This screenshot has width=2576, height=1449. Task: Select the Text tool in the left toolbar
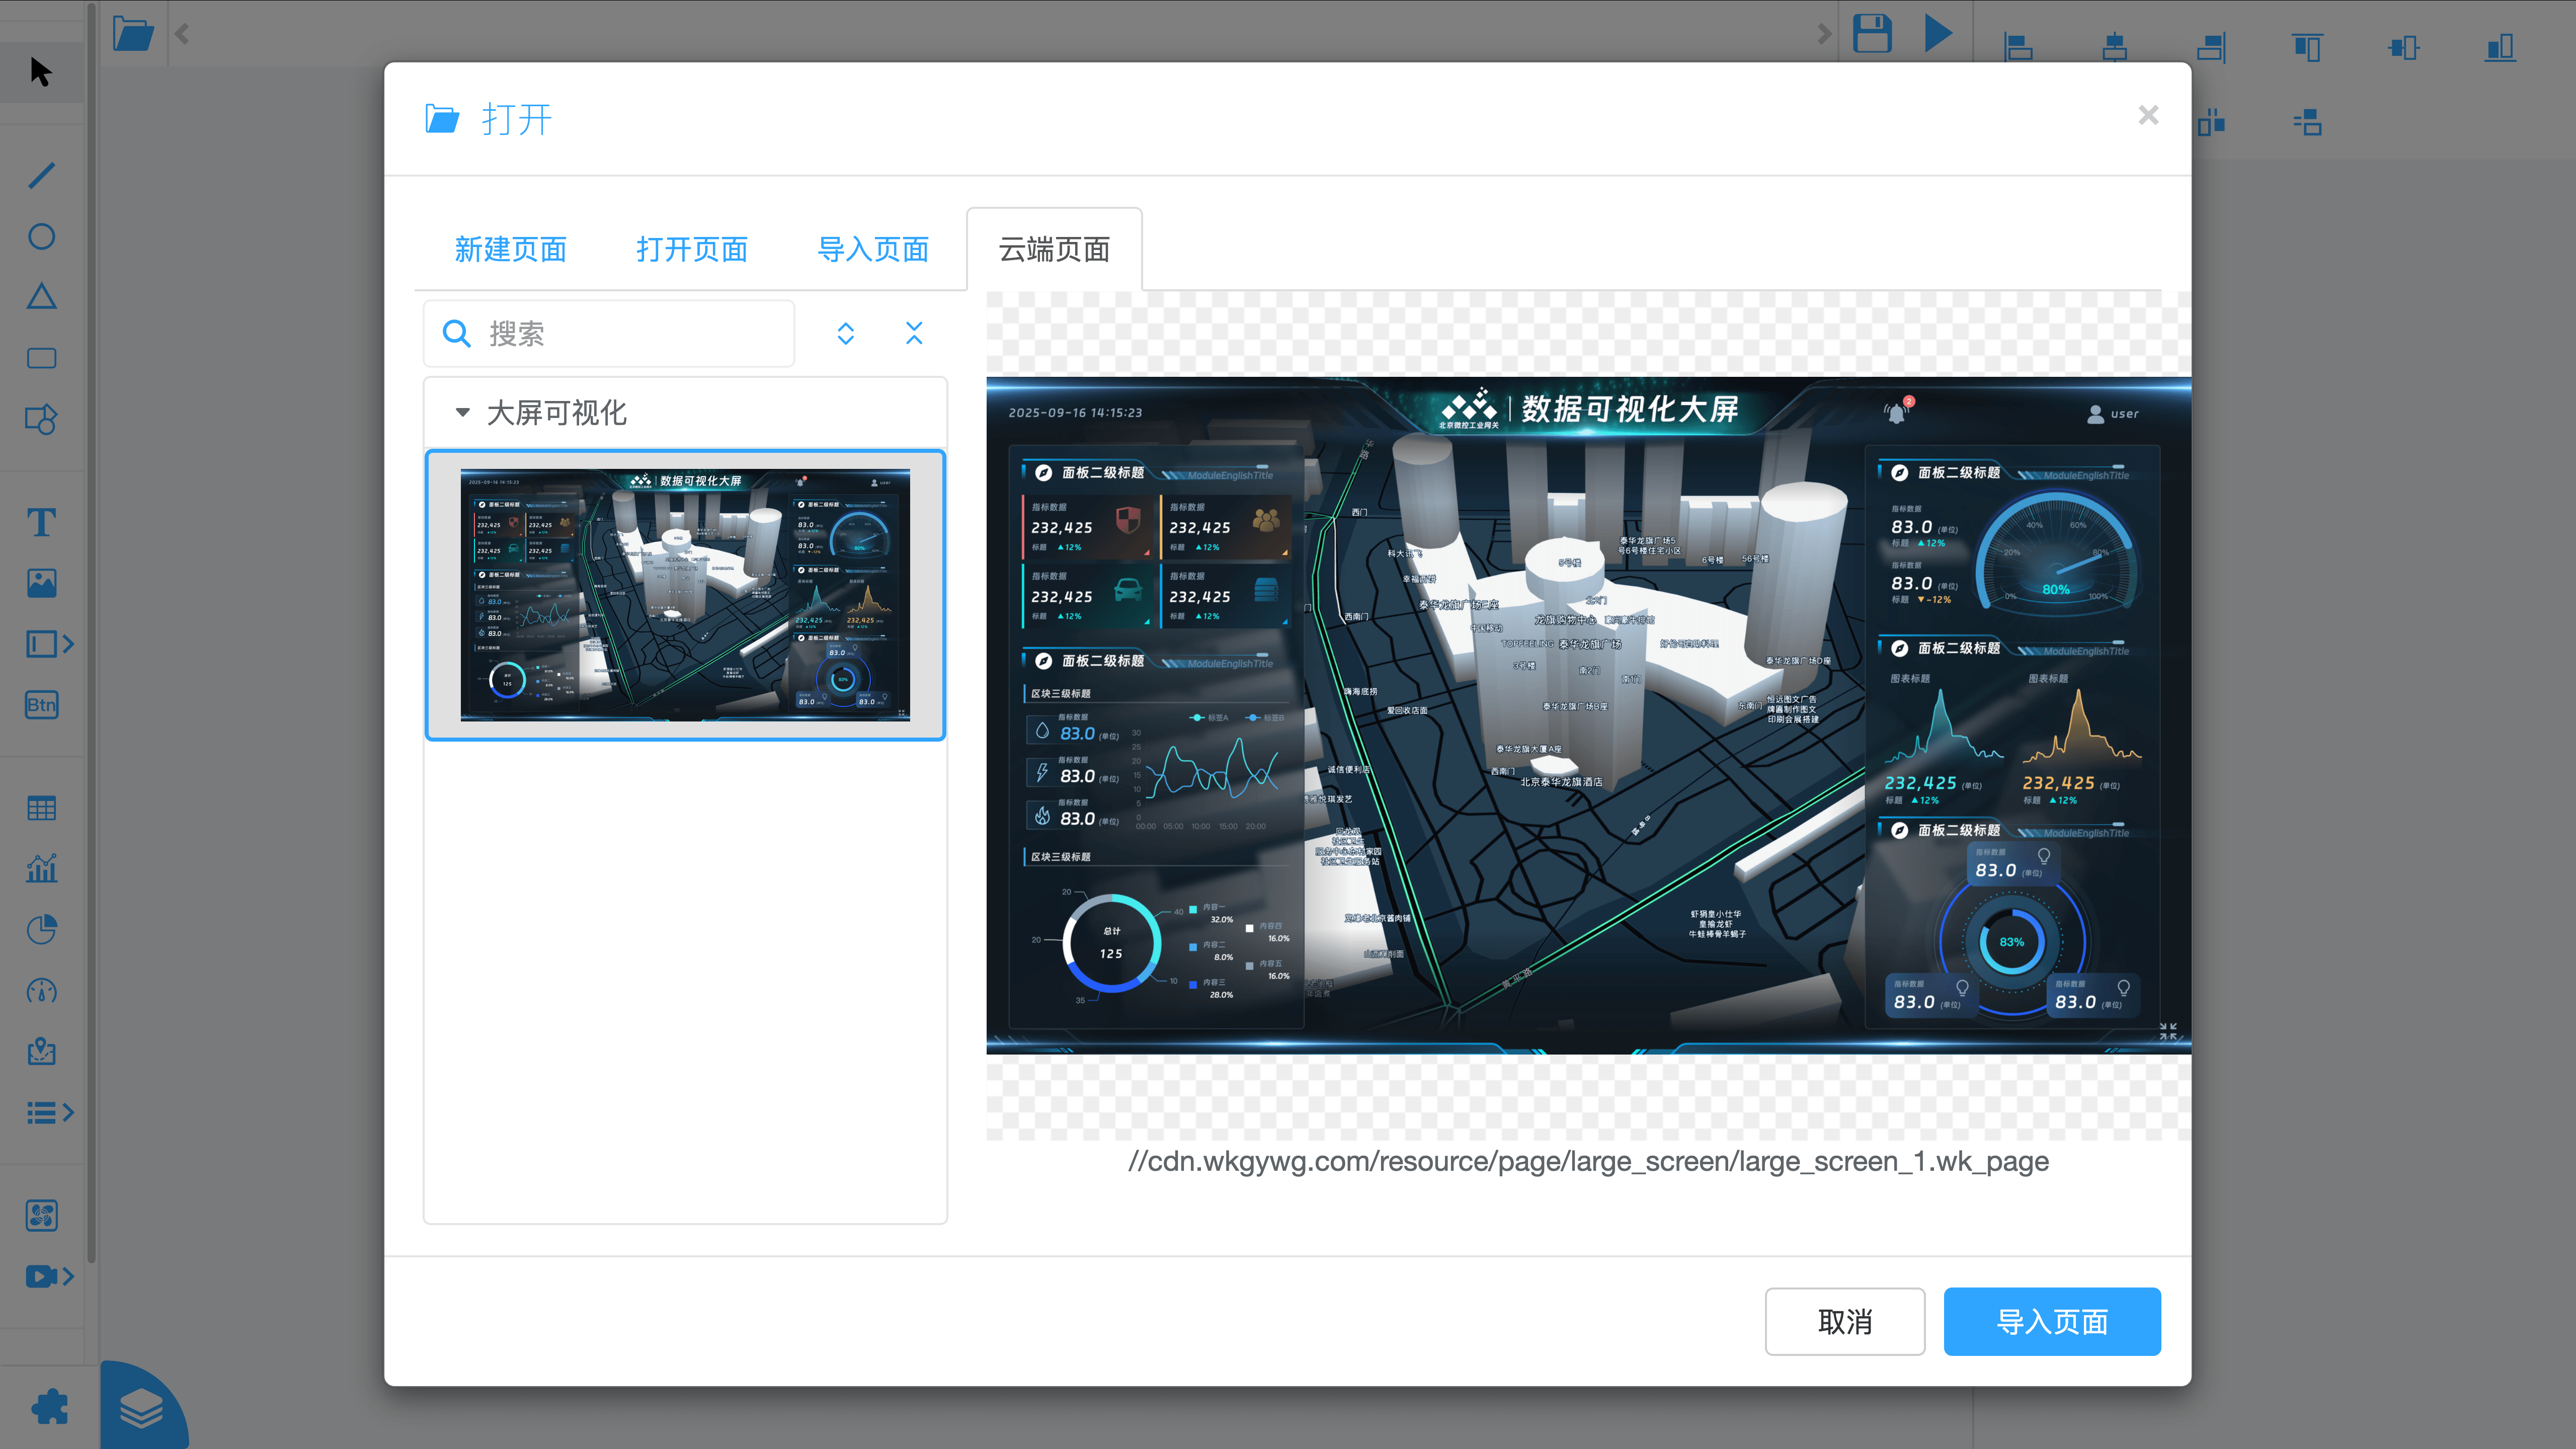[x=42, y=522]
